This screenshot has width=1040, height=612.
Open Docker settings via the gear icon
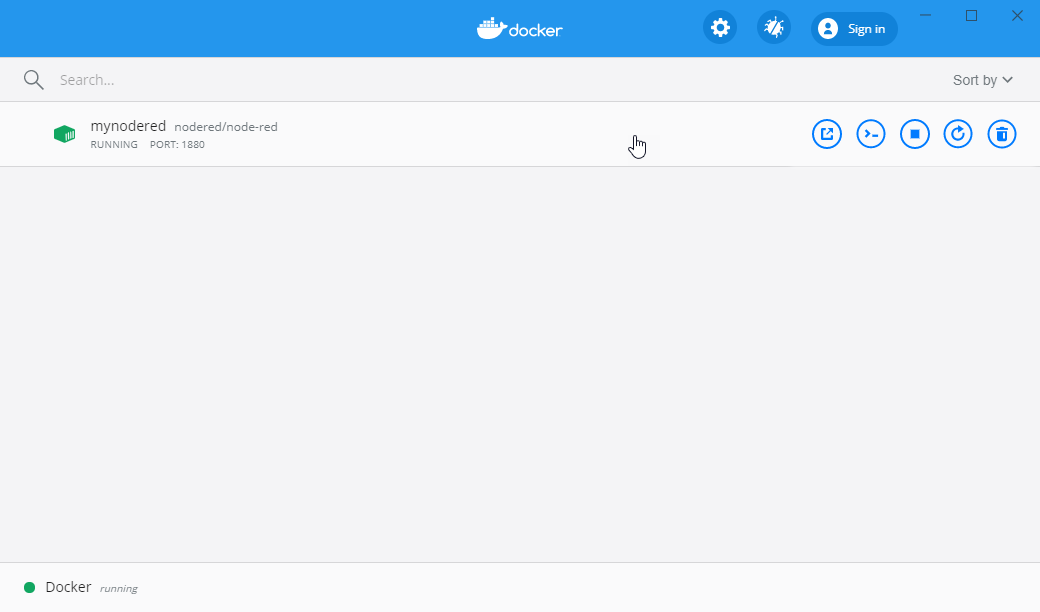720,27
